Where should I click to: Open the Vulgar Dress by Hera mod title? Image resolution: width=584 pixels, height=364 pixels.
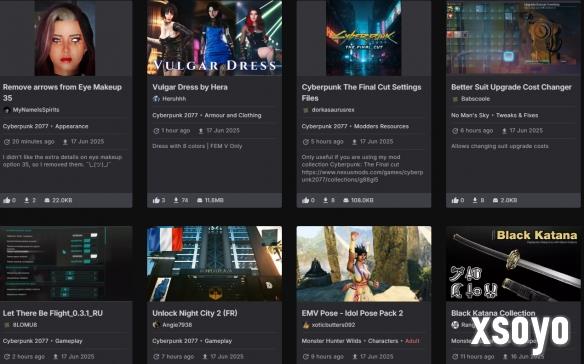coord(190,87)
